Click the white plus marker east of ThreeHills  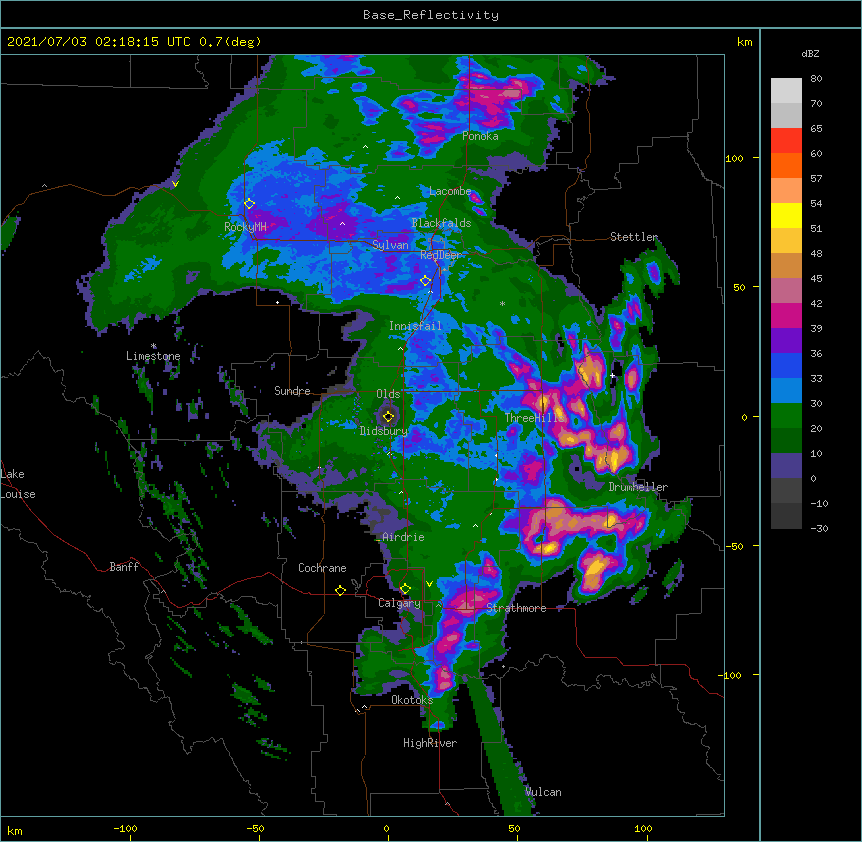click(612, 375)
